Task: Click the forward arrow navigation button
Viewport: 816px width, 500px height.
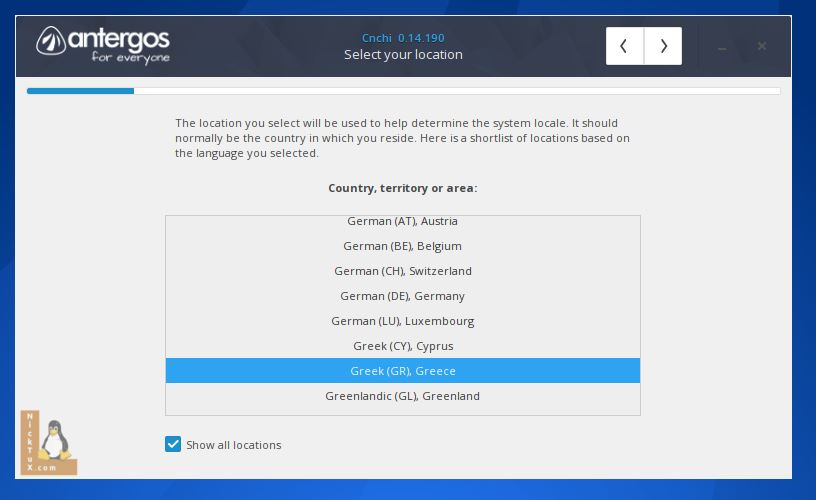Action: click(663, 46)
